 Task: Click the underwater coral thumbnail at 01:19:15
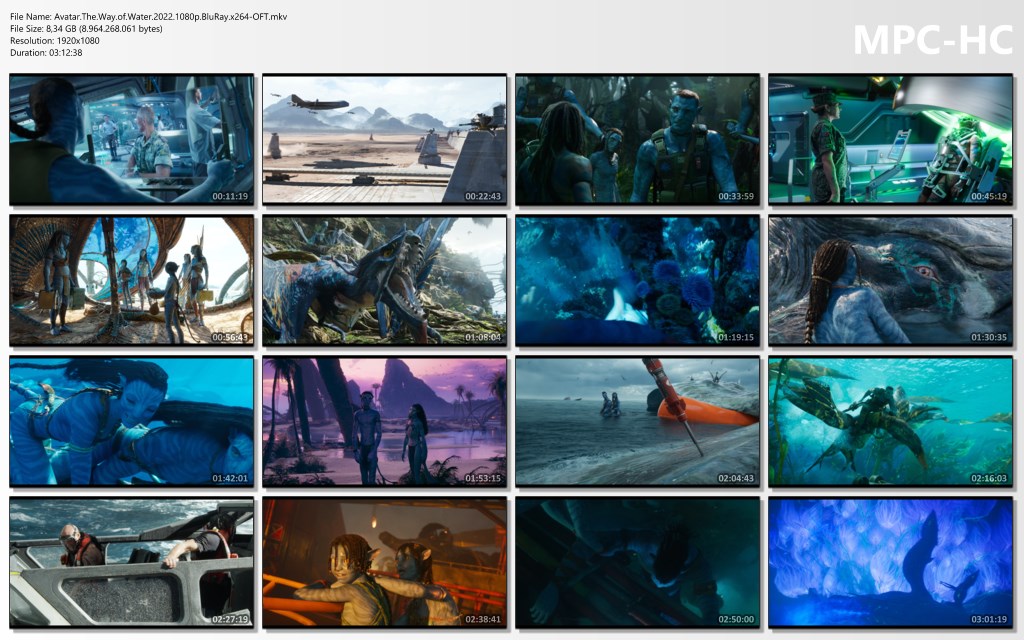[x=638, y=281]
